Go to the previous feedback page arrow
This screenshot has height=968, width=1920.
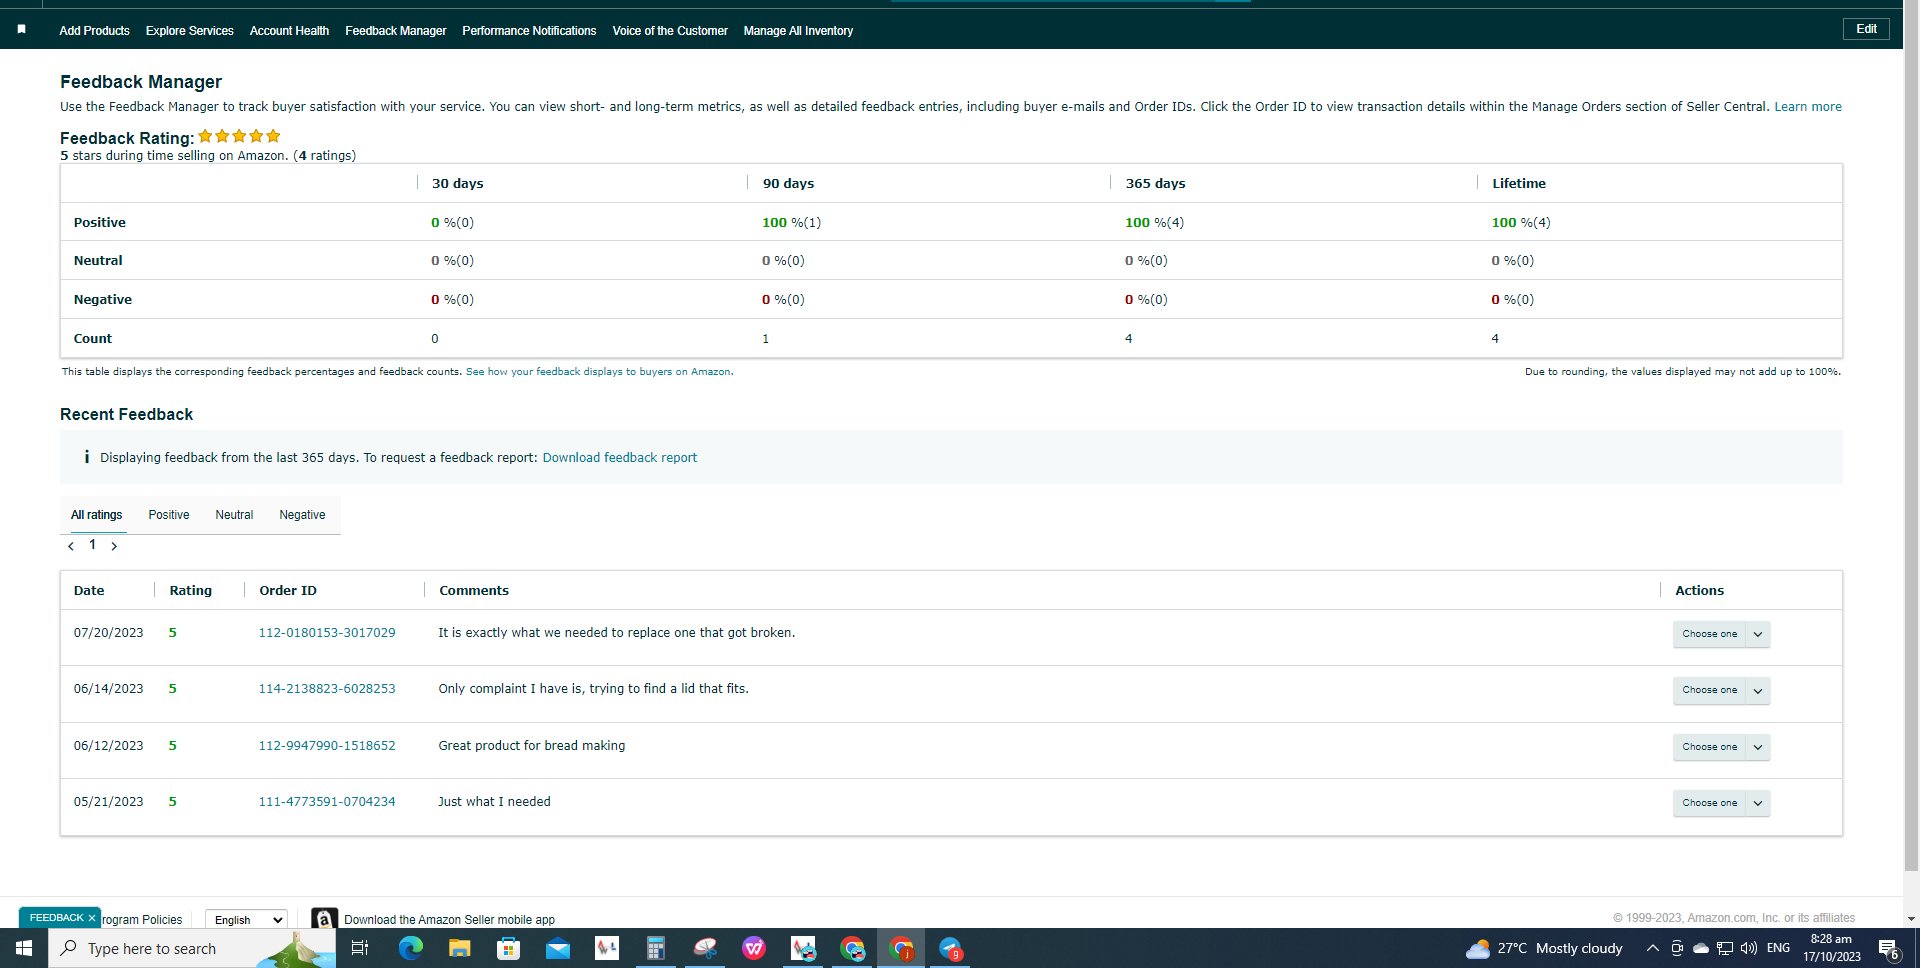point(71,546)
